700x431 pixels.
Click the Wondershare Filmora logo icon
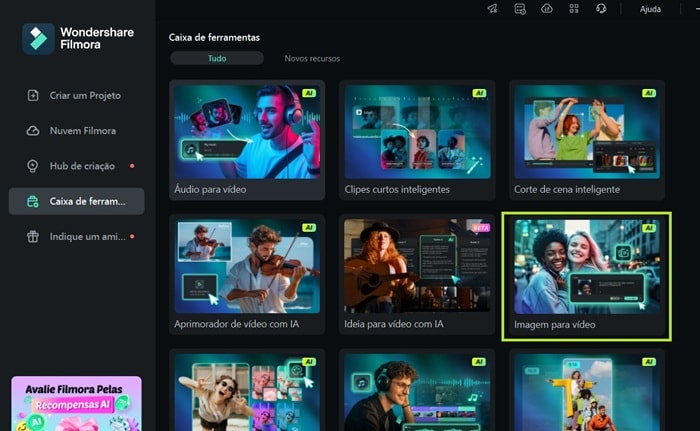pos(38,39)
